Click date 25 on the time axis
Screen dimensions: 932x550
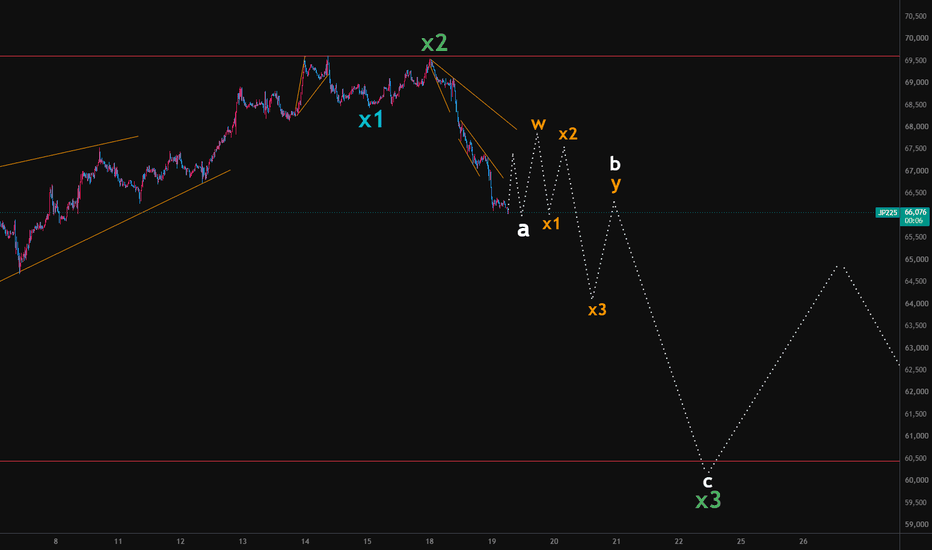click(x=741, y=541)
